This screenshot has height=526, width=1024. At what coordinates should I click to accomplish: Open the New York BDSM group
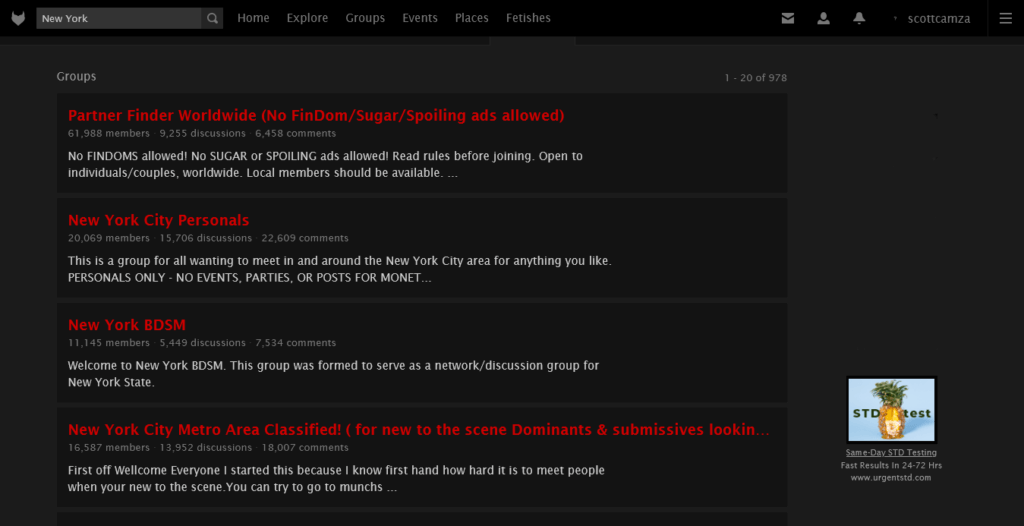pyautogui.click(x=127, y=325)
